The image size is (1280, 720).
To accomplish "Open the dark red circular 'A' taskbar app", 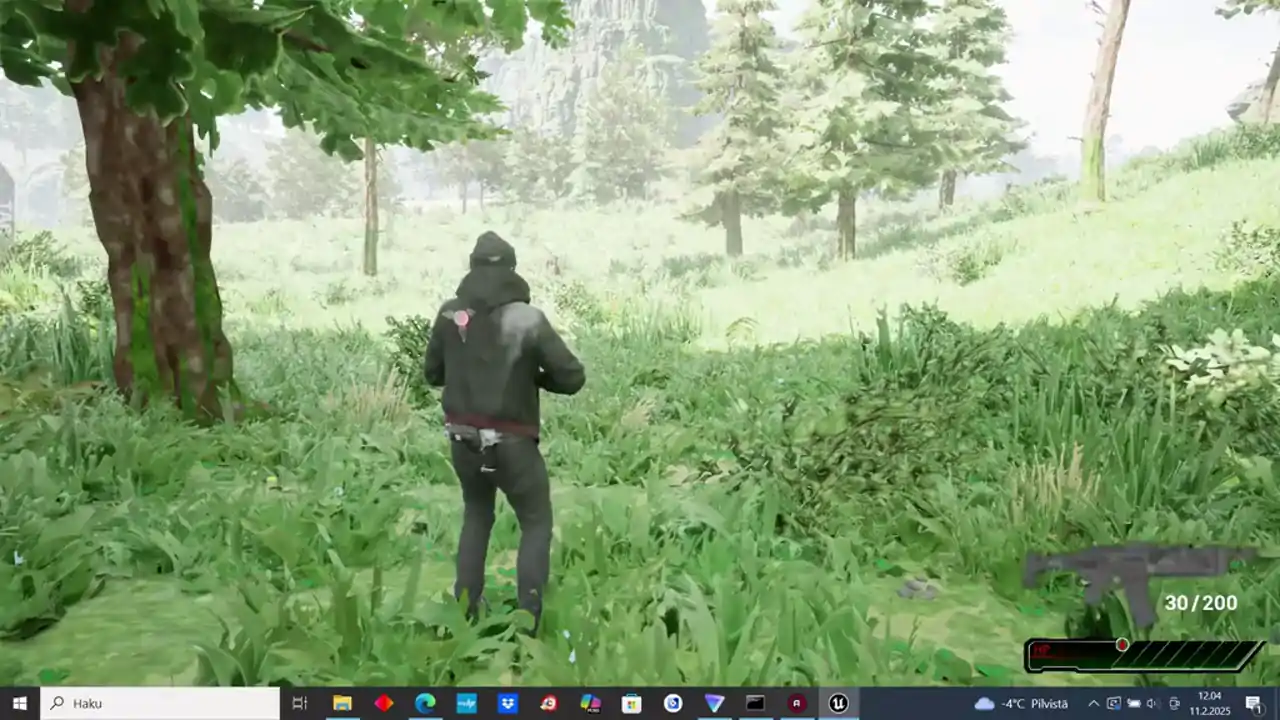I will point(797,703).
